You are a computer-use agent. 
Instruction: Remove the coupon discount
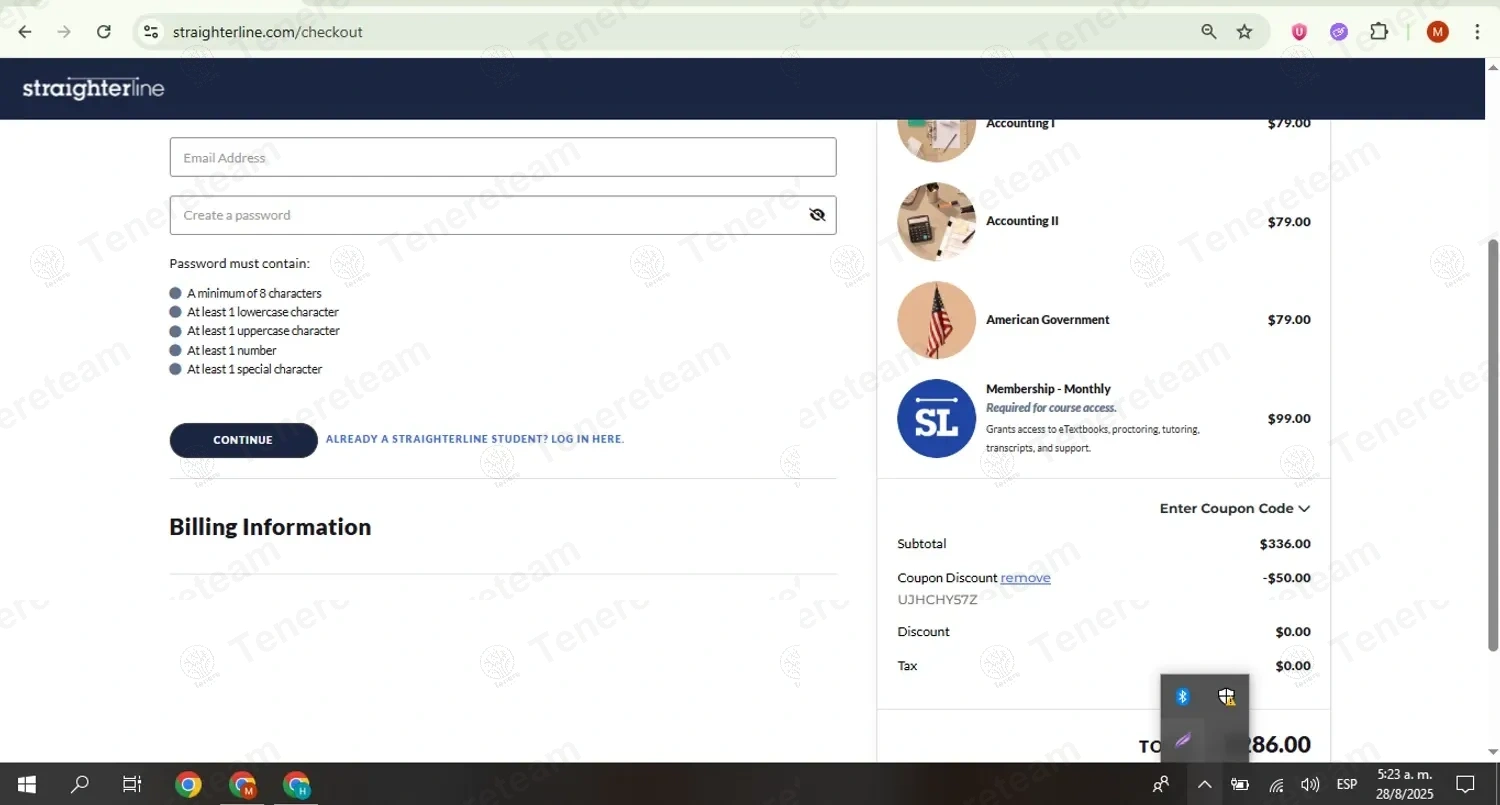click(x=1025, y=578)
